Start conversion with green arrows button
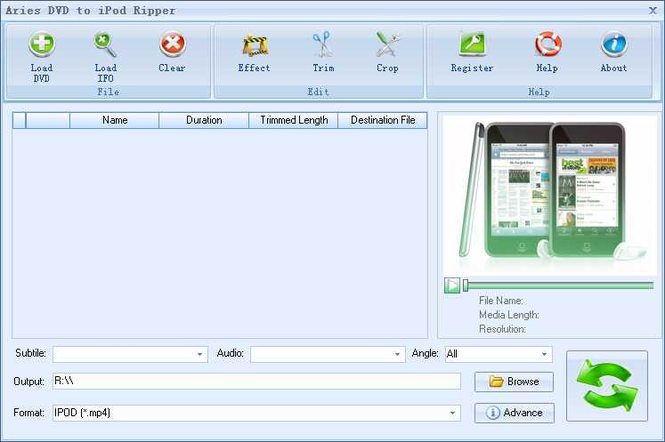The width and height of the screenshot is (665, 442). (x=607, y=386)
